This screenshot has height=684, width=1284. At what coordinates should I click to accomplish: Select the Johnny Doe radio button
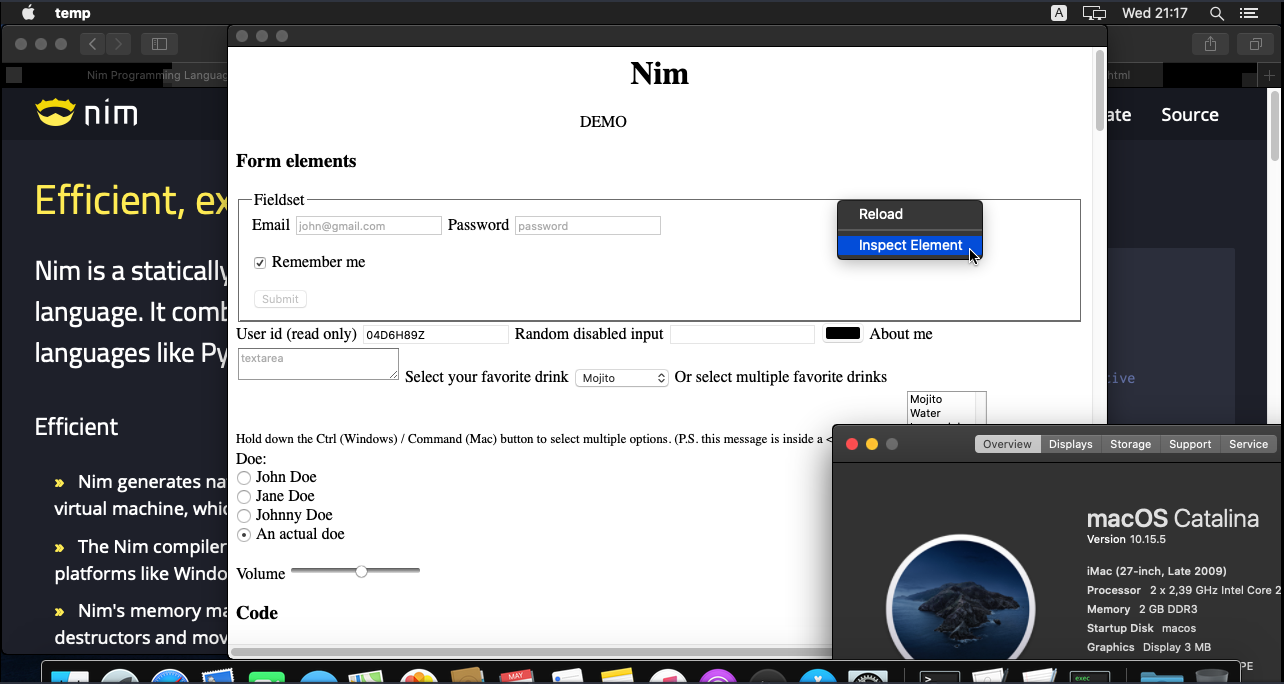click(244, 516)
